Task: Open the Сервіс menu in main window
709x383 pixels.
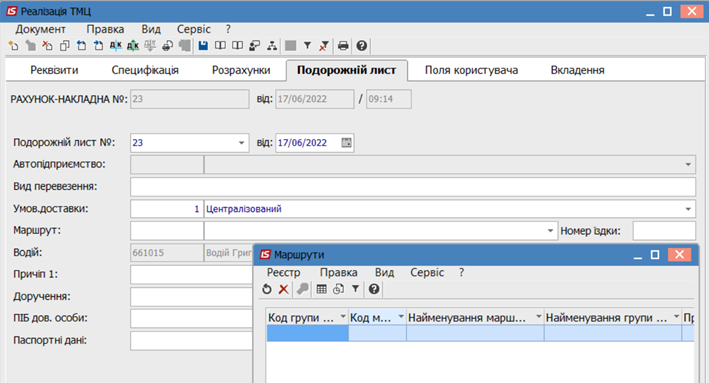Action: tap(194, 29)
